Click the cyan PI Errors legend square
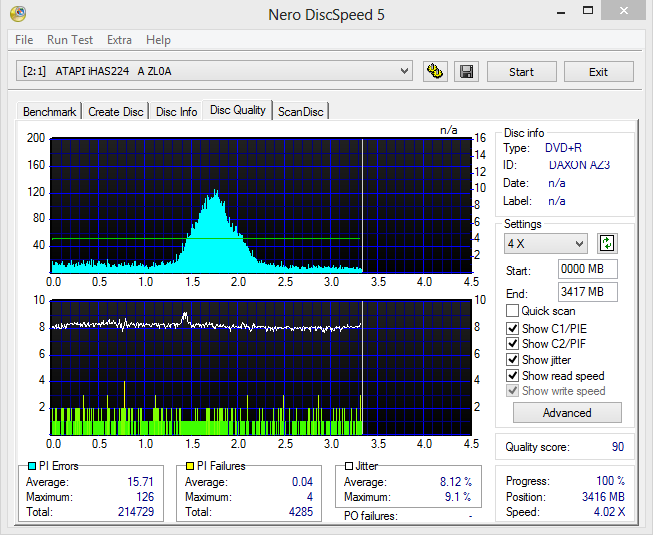This screenshot has height=535, width=653. pos(32,466)
